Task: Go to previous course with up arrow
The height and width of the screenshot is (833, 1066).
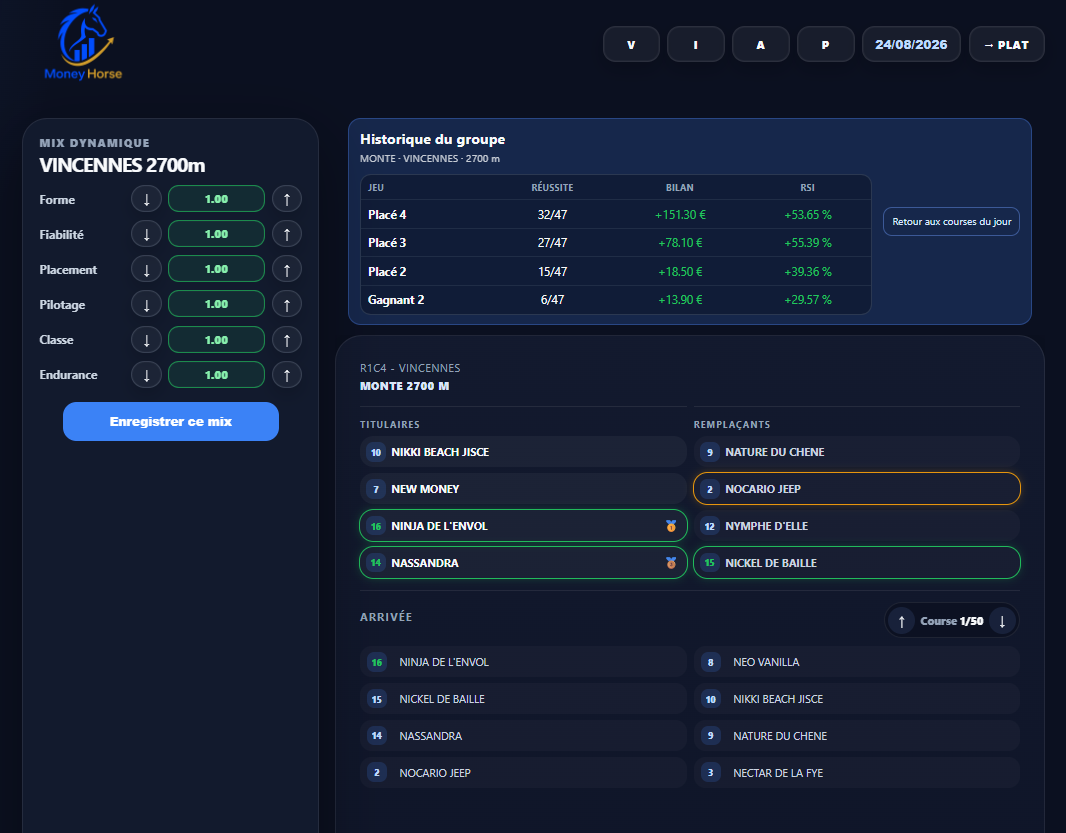Action: pos(901,621)
